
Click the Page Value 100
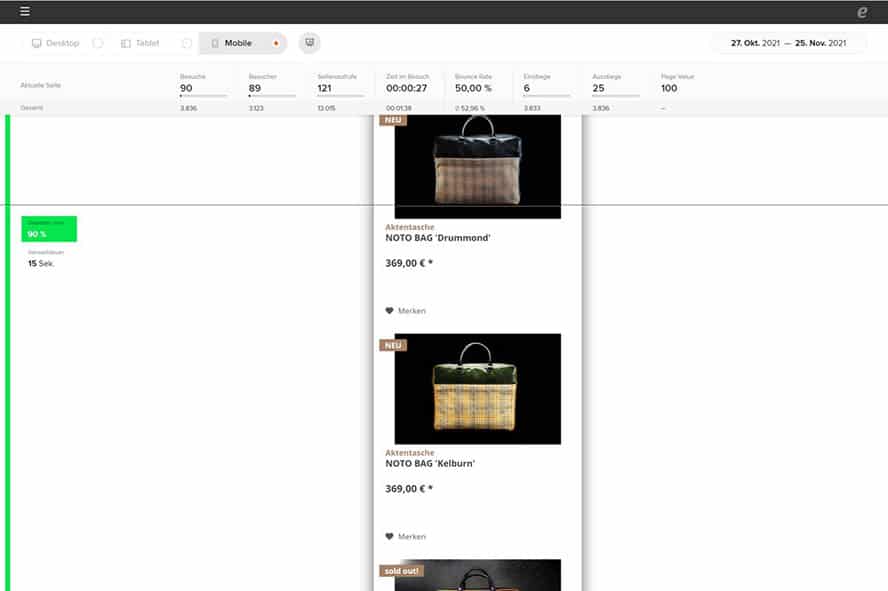669,88
